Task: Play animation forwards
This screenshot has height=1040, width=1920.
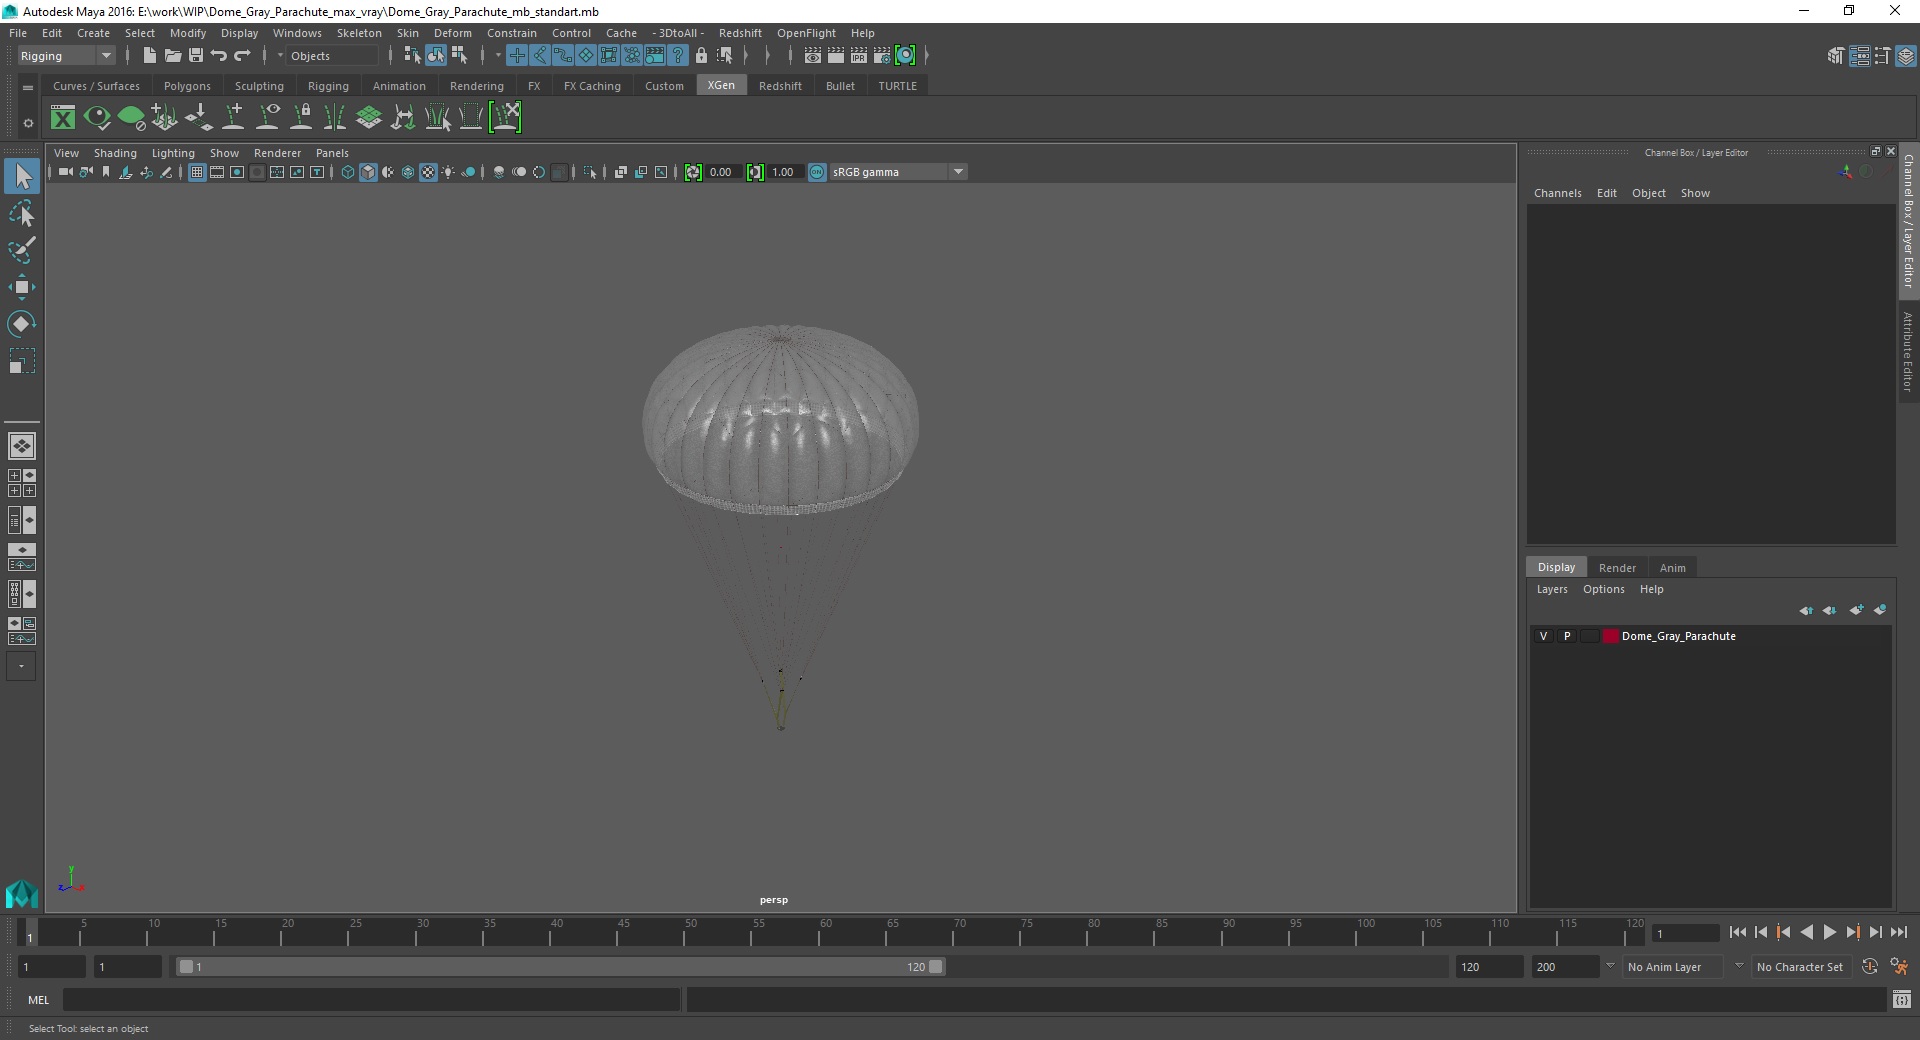Action: click(1829, 932)
